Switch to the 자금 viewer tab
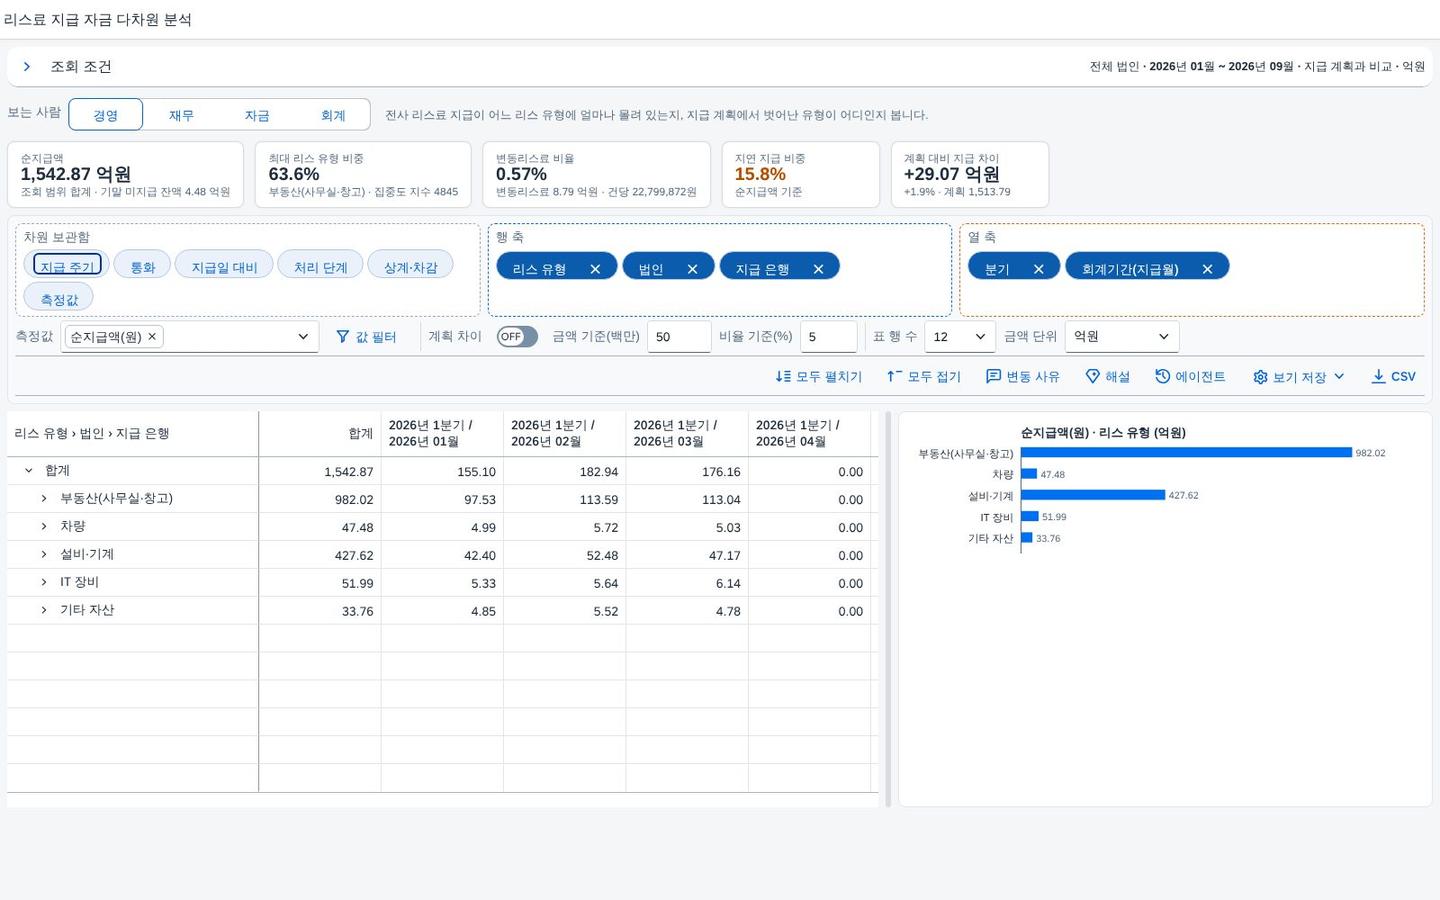This screenshot has width=1440, height=900. (x=257, y=115)
